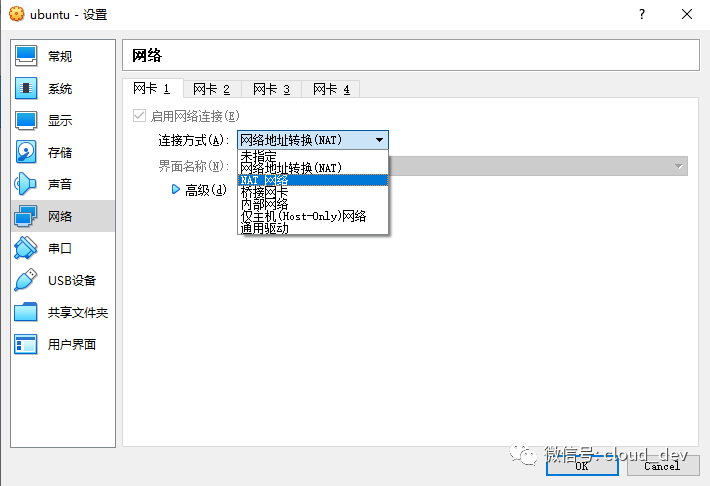Click the ? help button in title bar

click(x=640, y=14)
